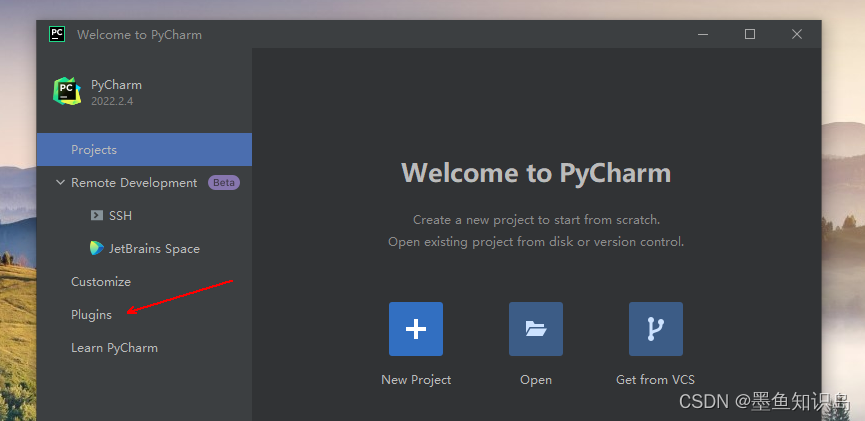865x421 pixels.
Task: Click the PyCharm 2022.2.4 version text
Action: tap(112, 102)
